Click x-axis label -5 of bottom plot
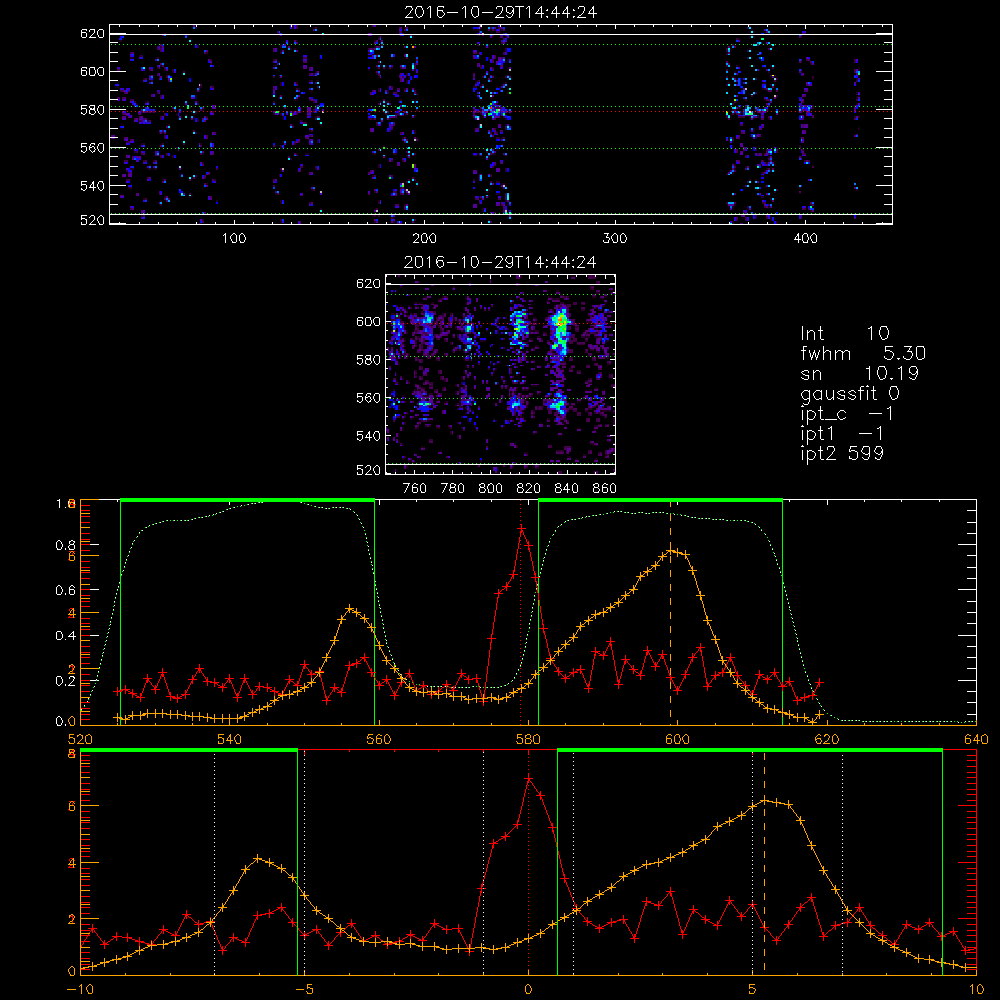Screen dimensions: 1000x1000 pyautogui.click(x=305, y=989)
